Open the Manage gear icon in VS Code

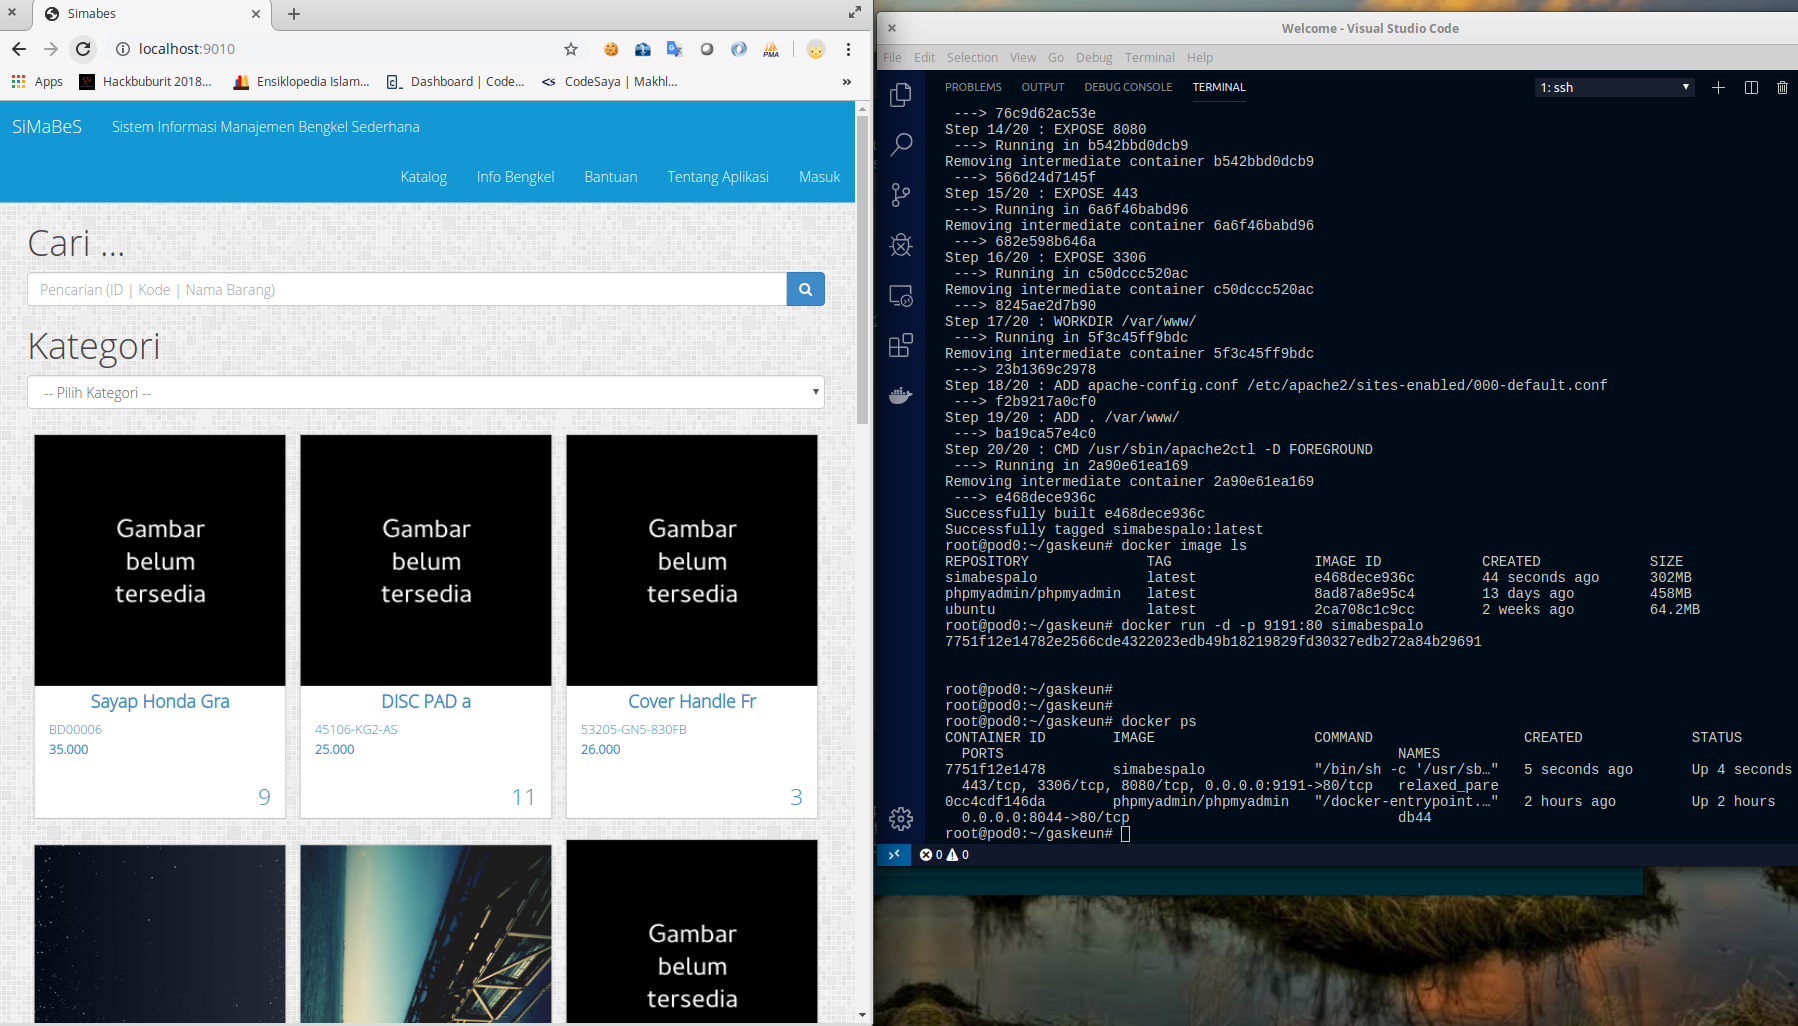click(x=901, y=819)
